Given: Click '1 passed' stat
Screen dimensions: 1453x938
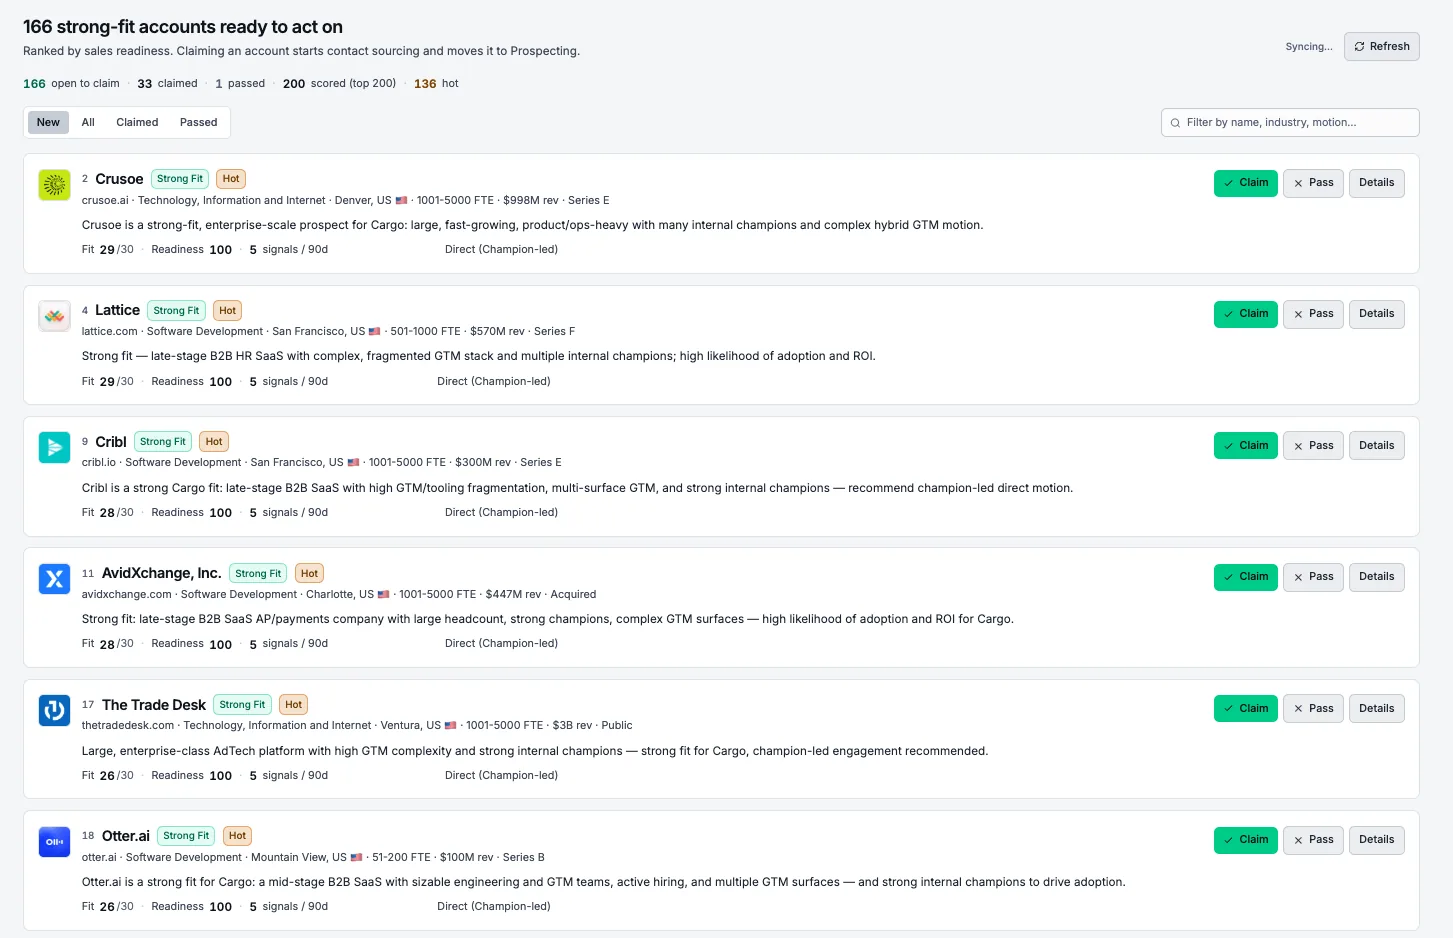Looking at the screenshot, I should tap(240, 84).
